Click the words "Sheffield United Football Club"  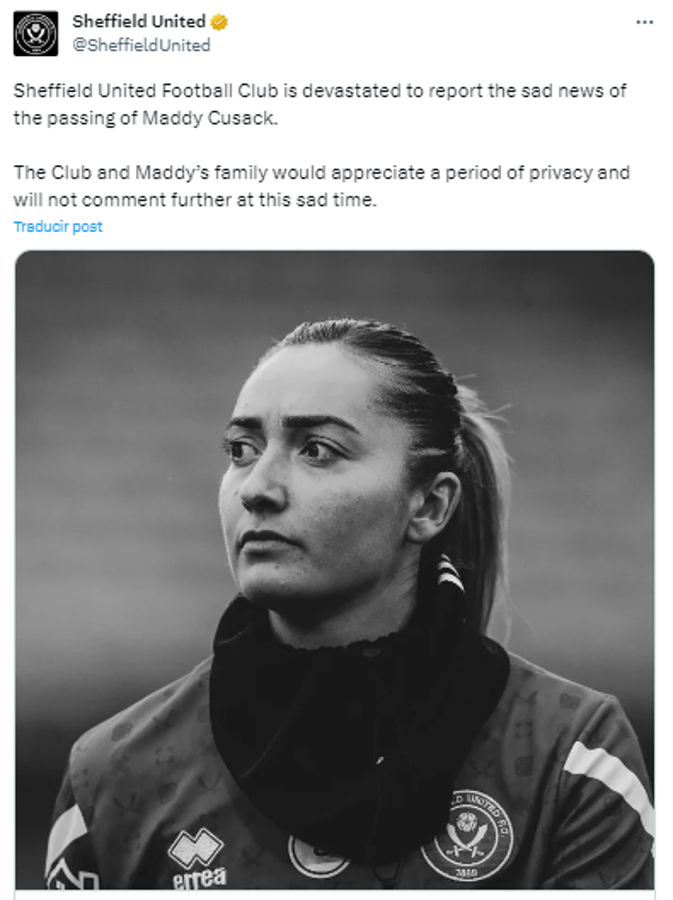[146, 90]
